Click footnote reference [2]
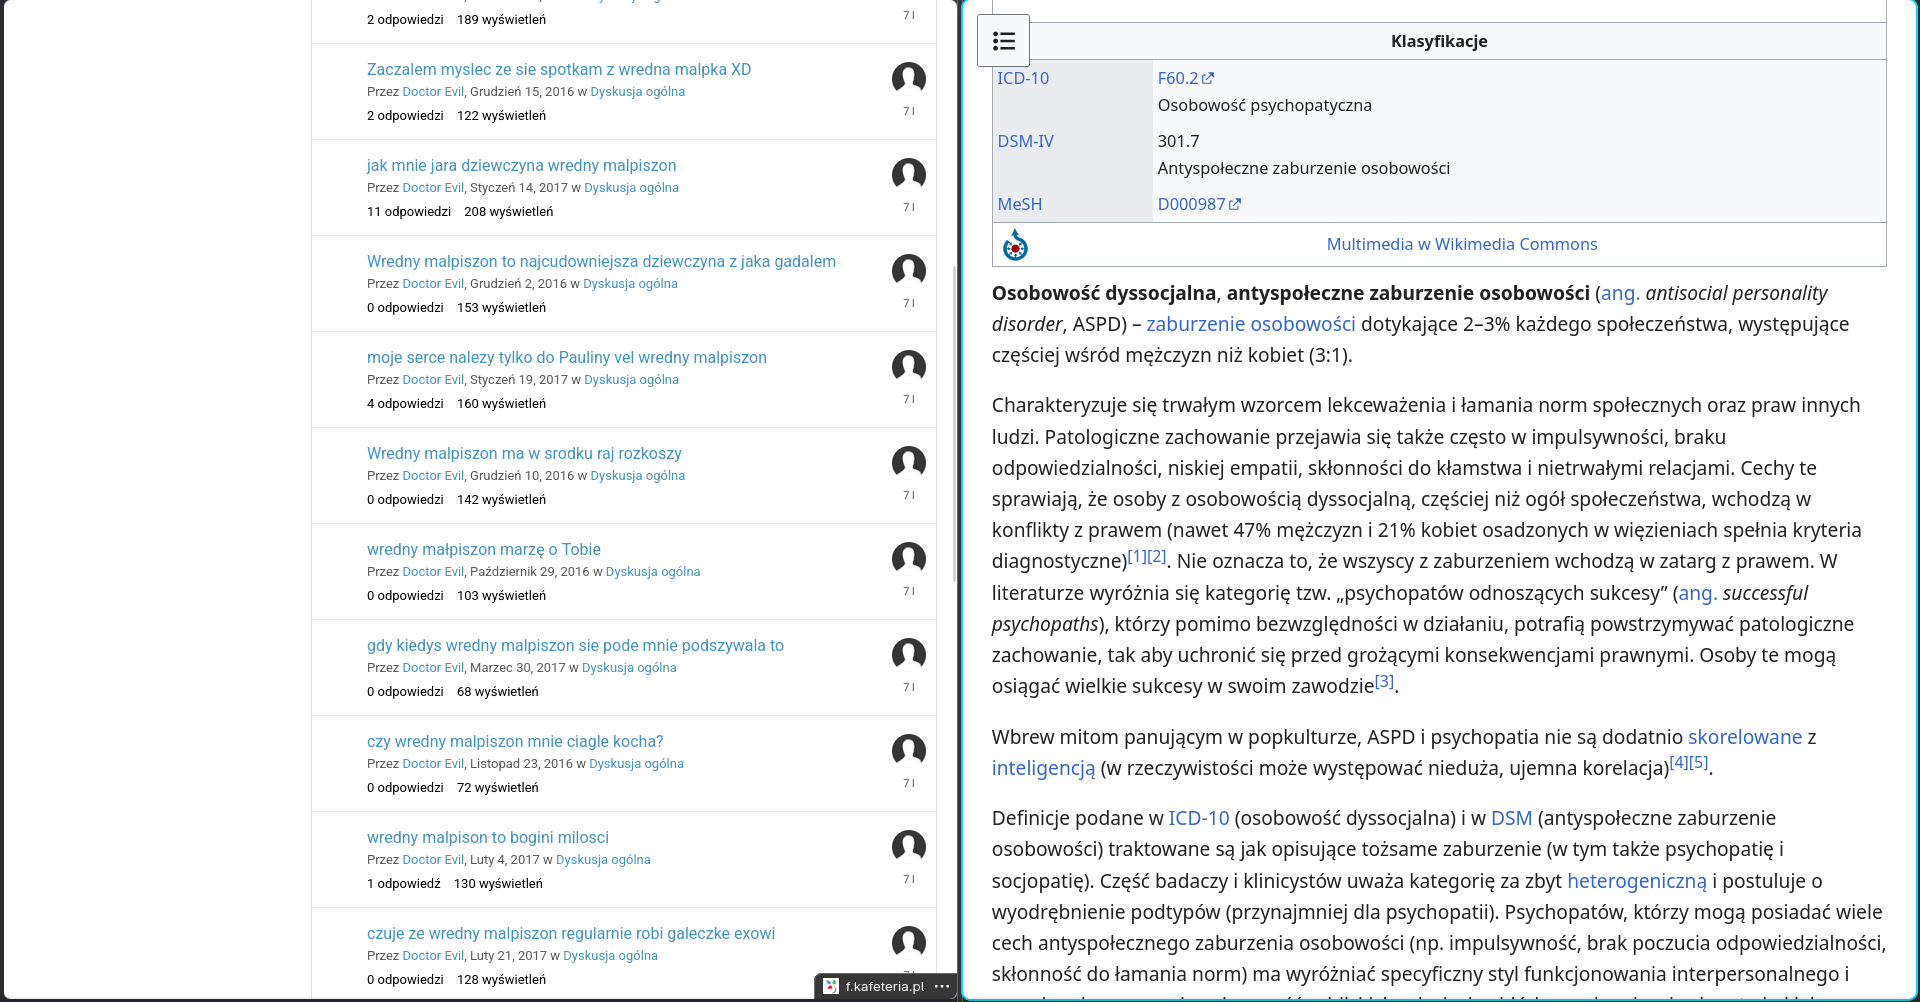 [1157, 556]
